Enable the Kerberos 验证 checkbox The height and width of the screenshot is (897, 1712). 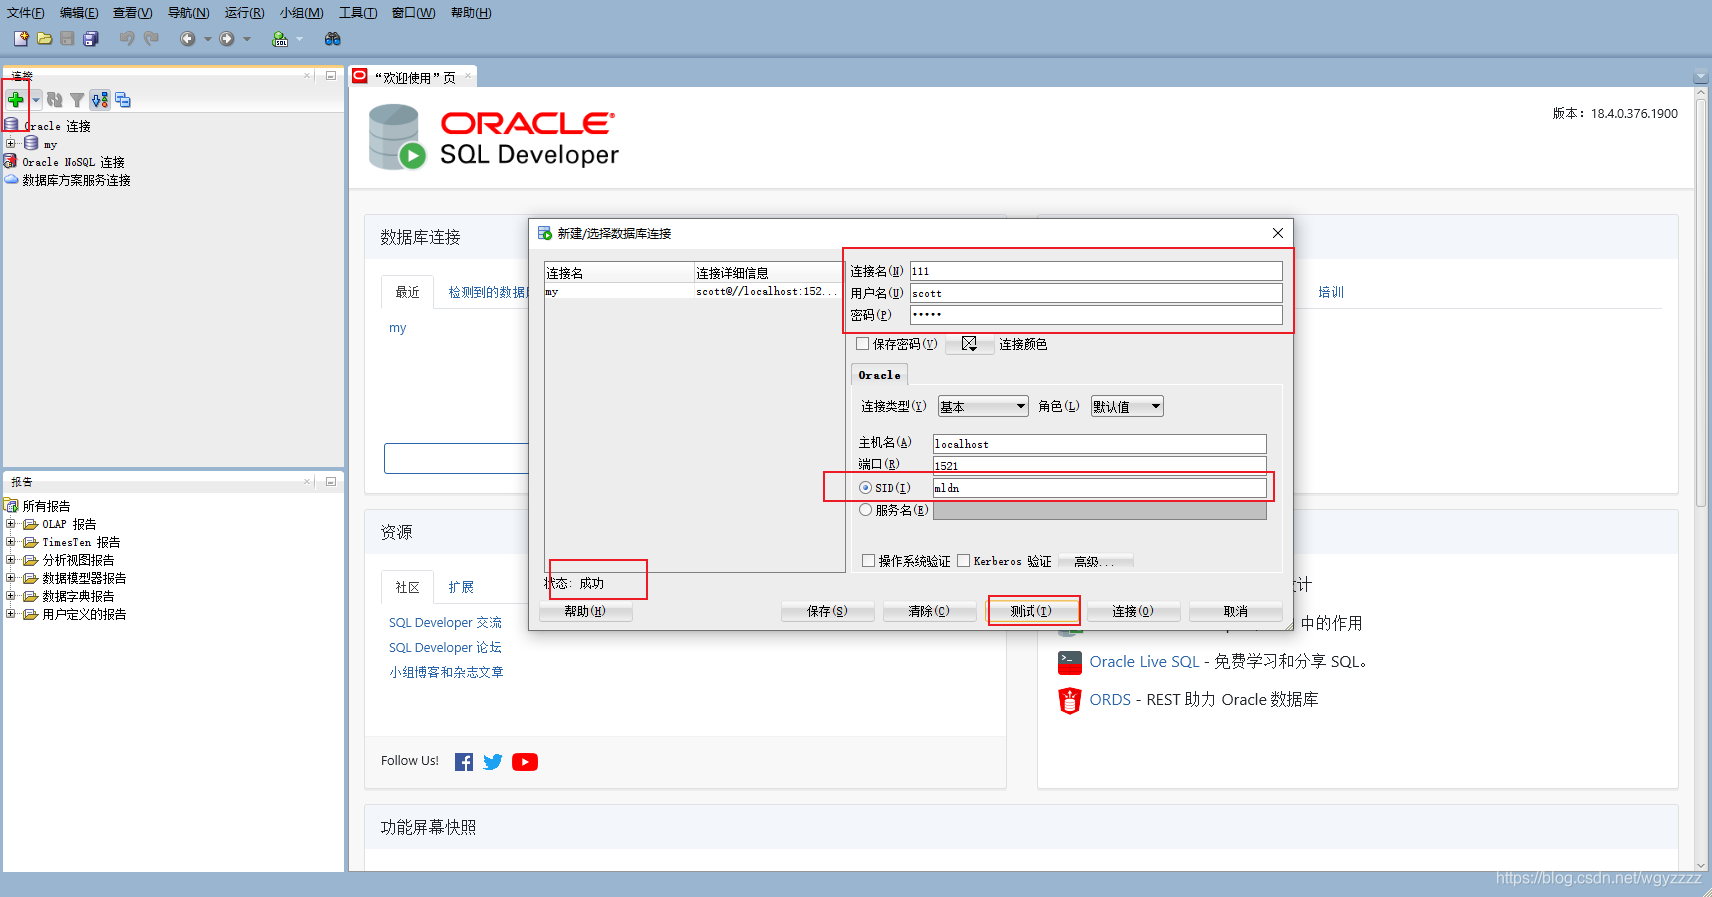point(963,561)
